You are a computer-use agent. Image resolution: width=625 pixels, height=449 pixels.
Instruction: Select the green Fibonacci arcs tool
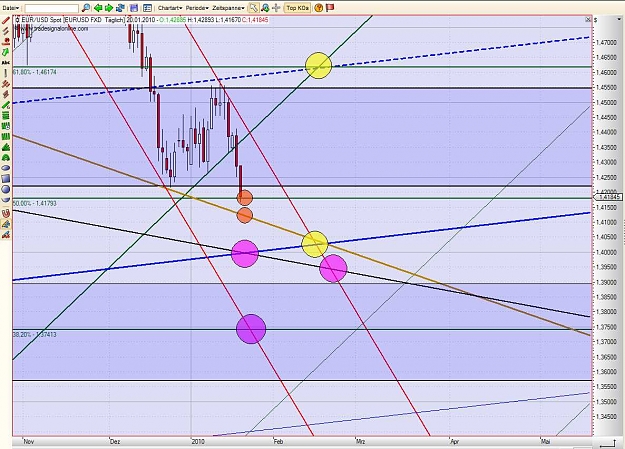click(6, 158)
